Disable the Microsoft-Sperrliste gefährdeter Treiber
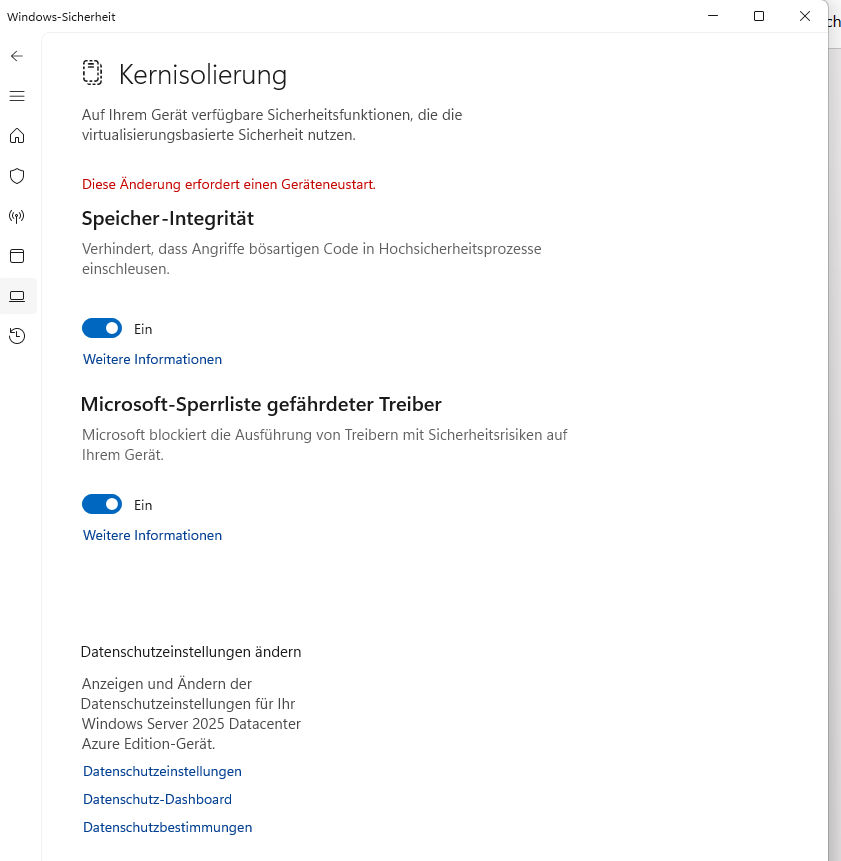 coord(101,504)
